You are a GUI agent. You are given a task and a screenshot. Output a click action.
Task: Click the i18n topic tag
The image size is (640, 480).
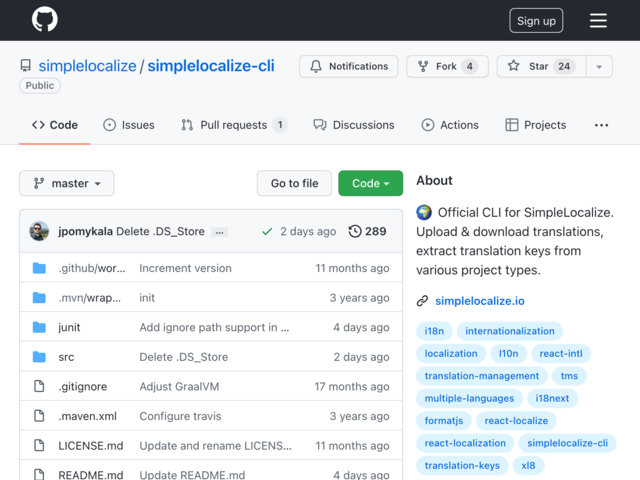point(434,331)
